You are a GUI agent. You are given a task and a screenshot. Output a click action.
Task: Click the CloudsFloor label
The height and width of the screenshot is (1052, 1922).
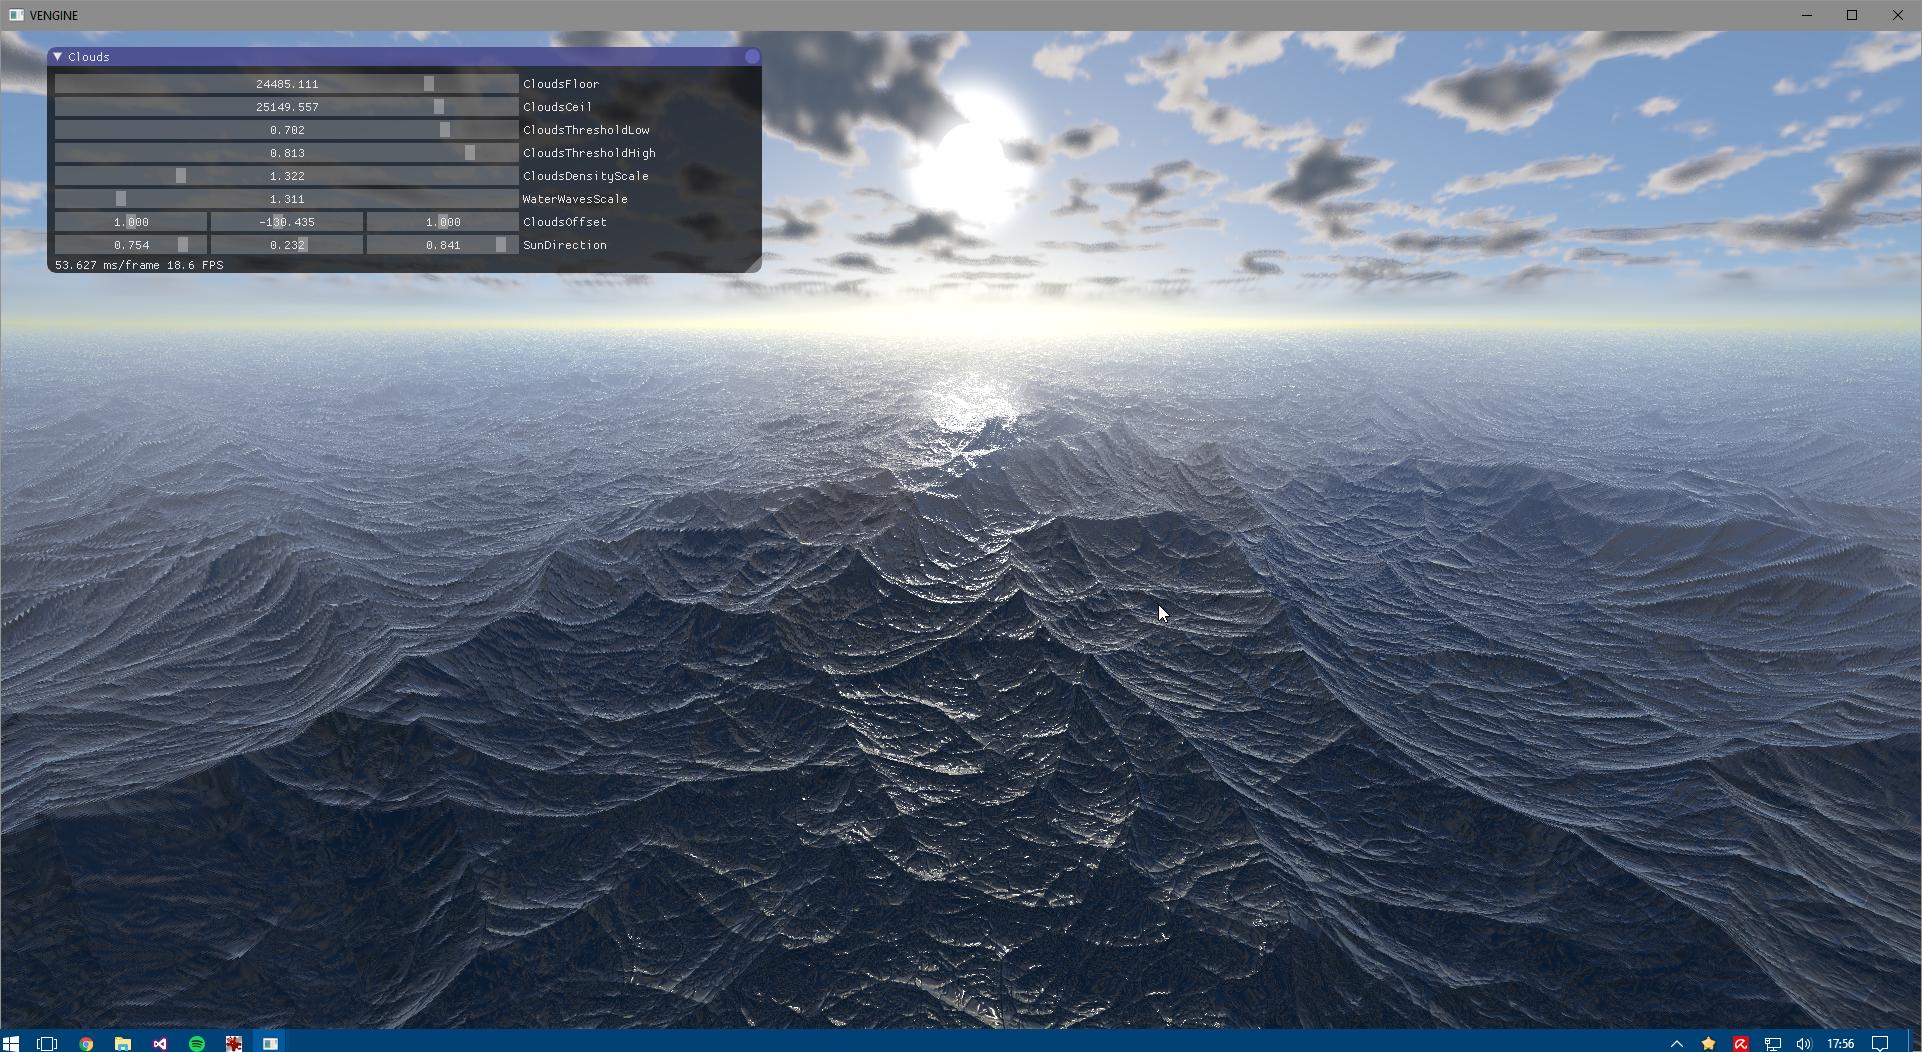[x=561, y=84]
